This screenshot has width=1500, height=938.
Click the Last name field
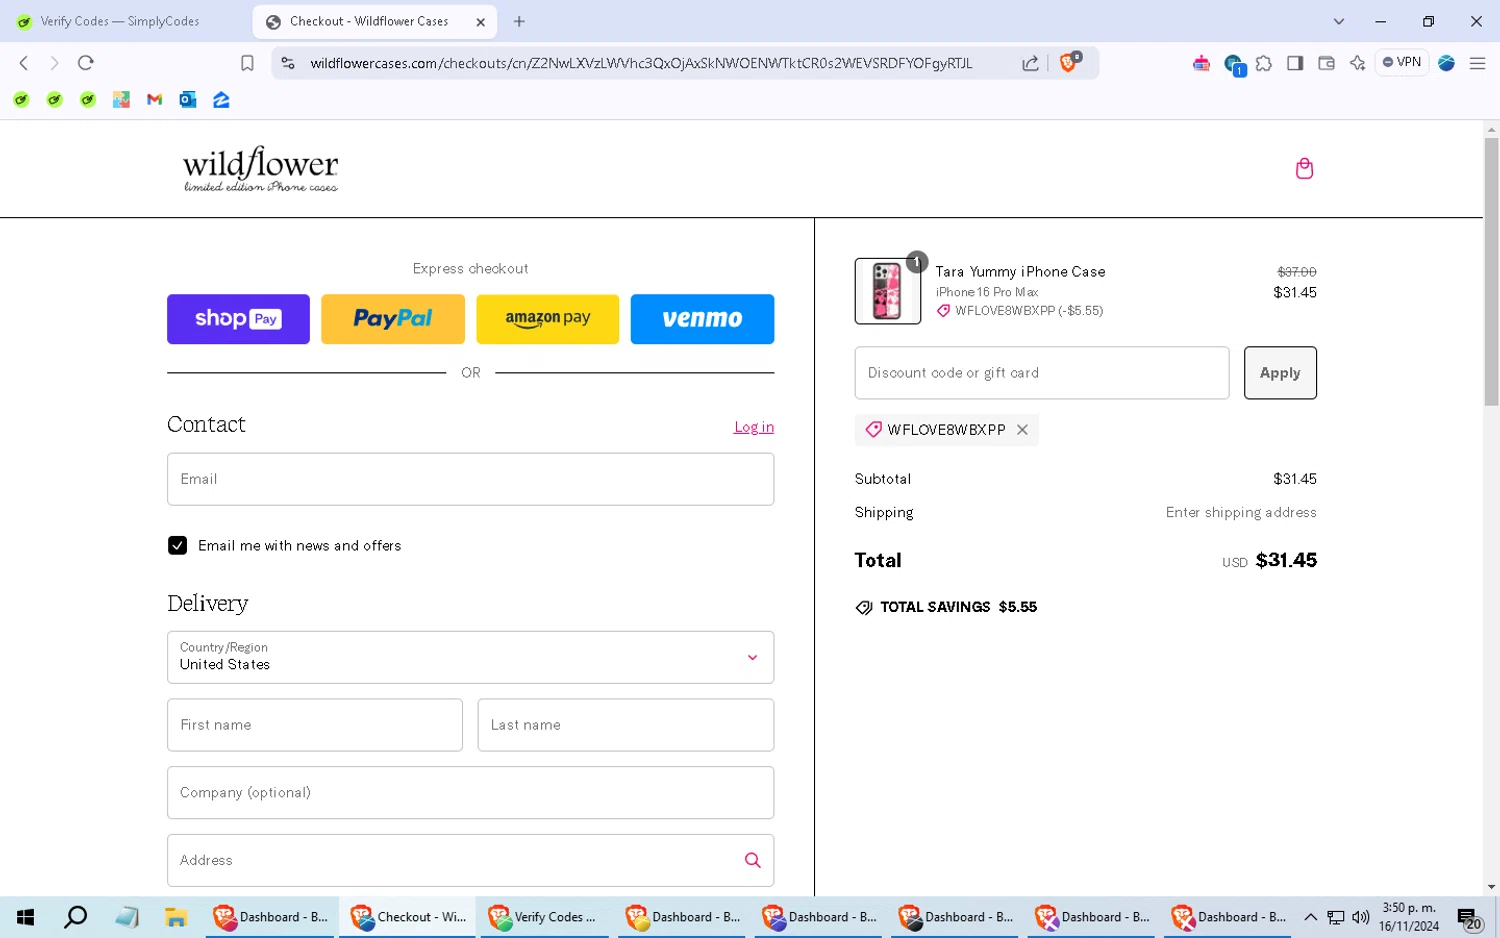point(626,725)
